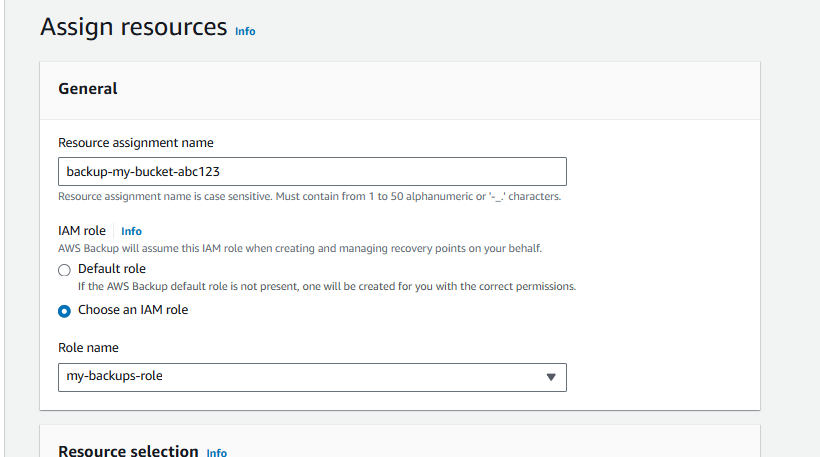The width and height of the screenshot is (820, 457).
Task: Select the Choose an IAM role radio button
Action: (x=64, y=311)
